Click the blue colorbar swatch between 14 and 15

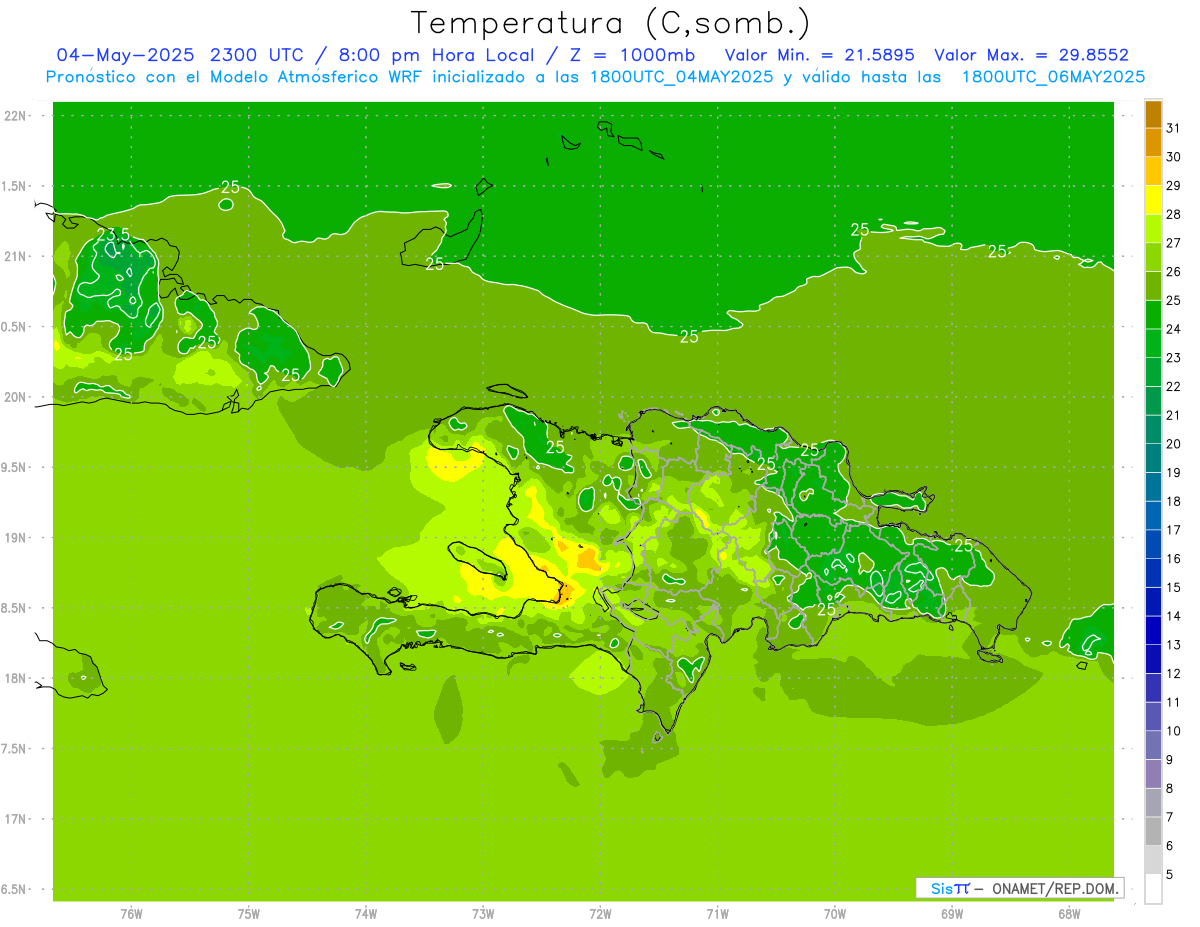coord(1153,602)
